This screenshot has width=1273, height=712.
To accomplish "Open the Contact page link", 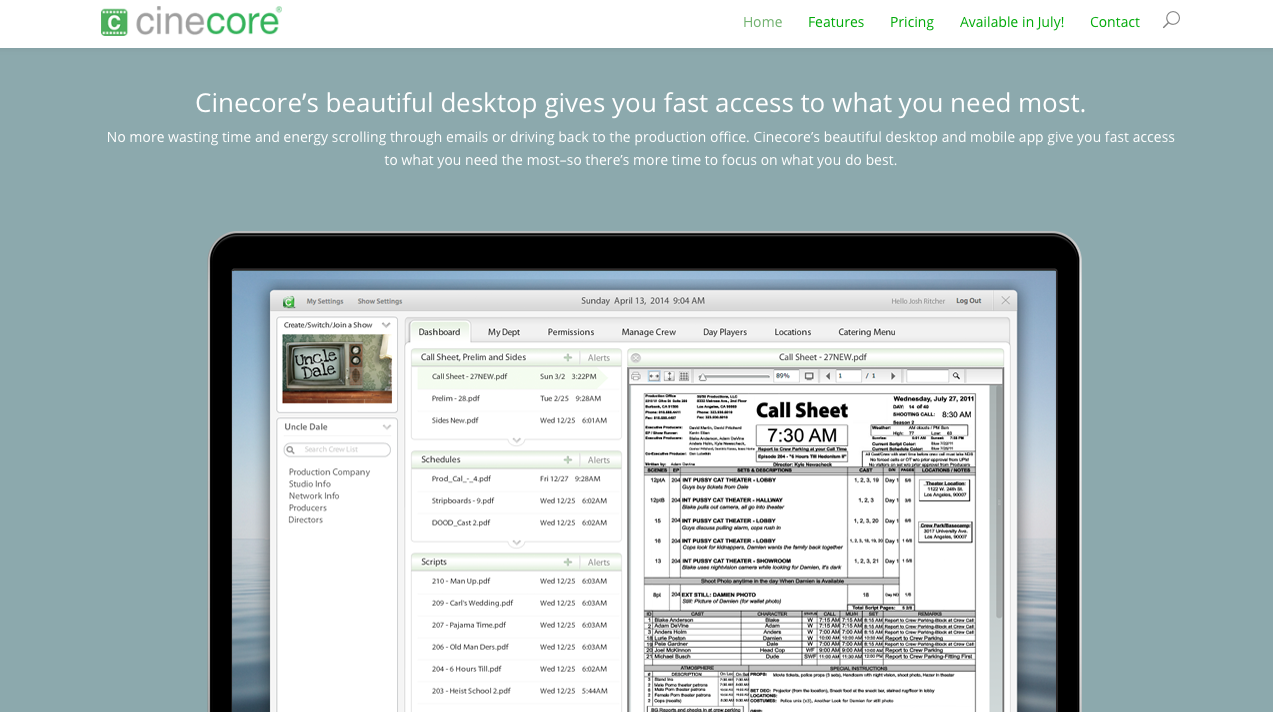I will 1115,22.
